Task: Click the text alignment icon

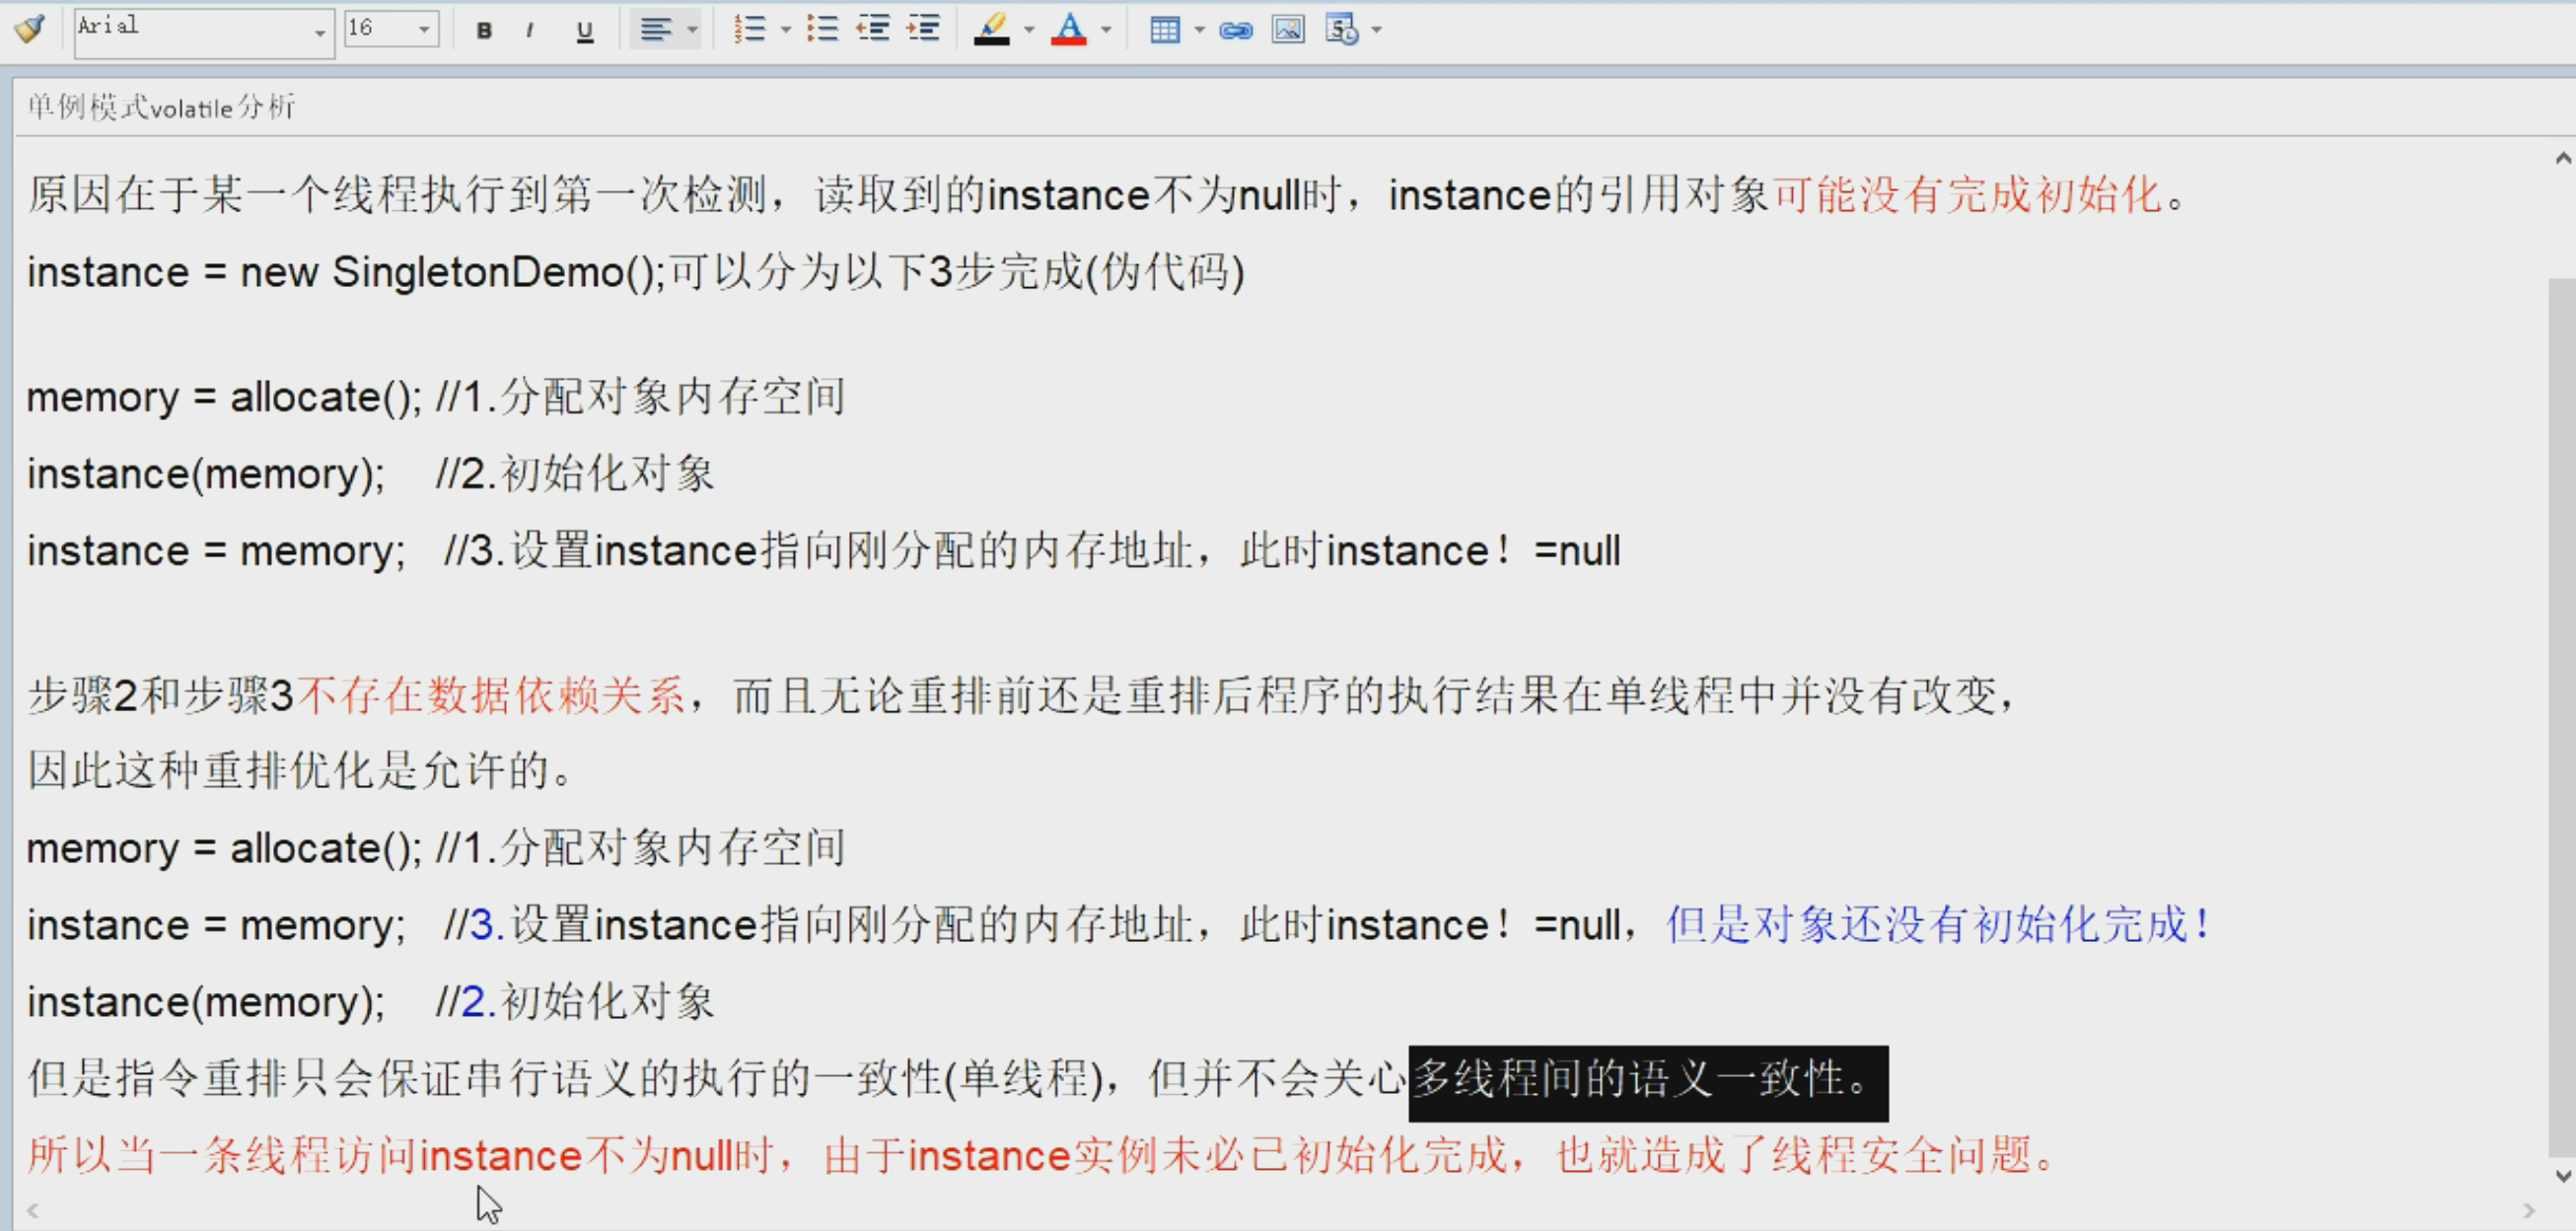Action: click(655, 30)
